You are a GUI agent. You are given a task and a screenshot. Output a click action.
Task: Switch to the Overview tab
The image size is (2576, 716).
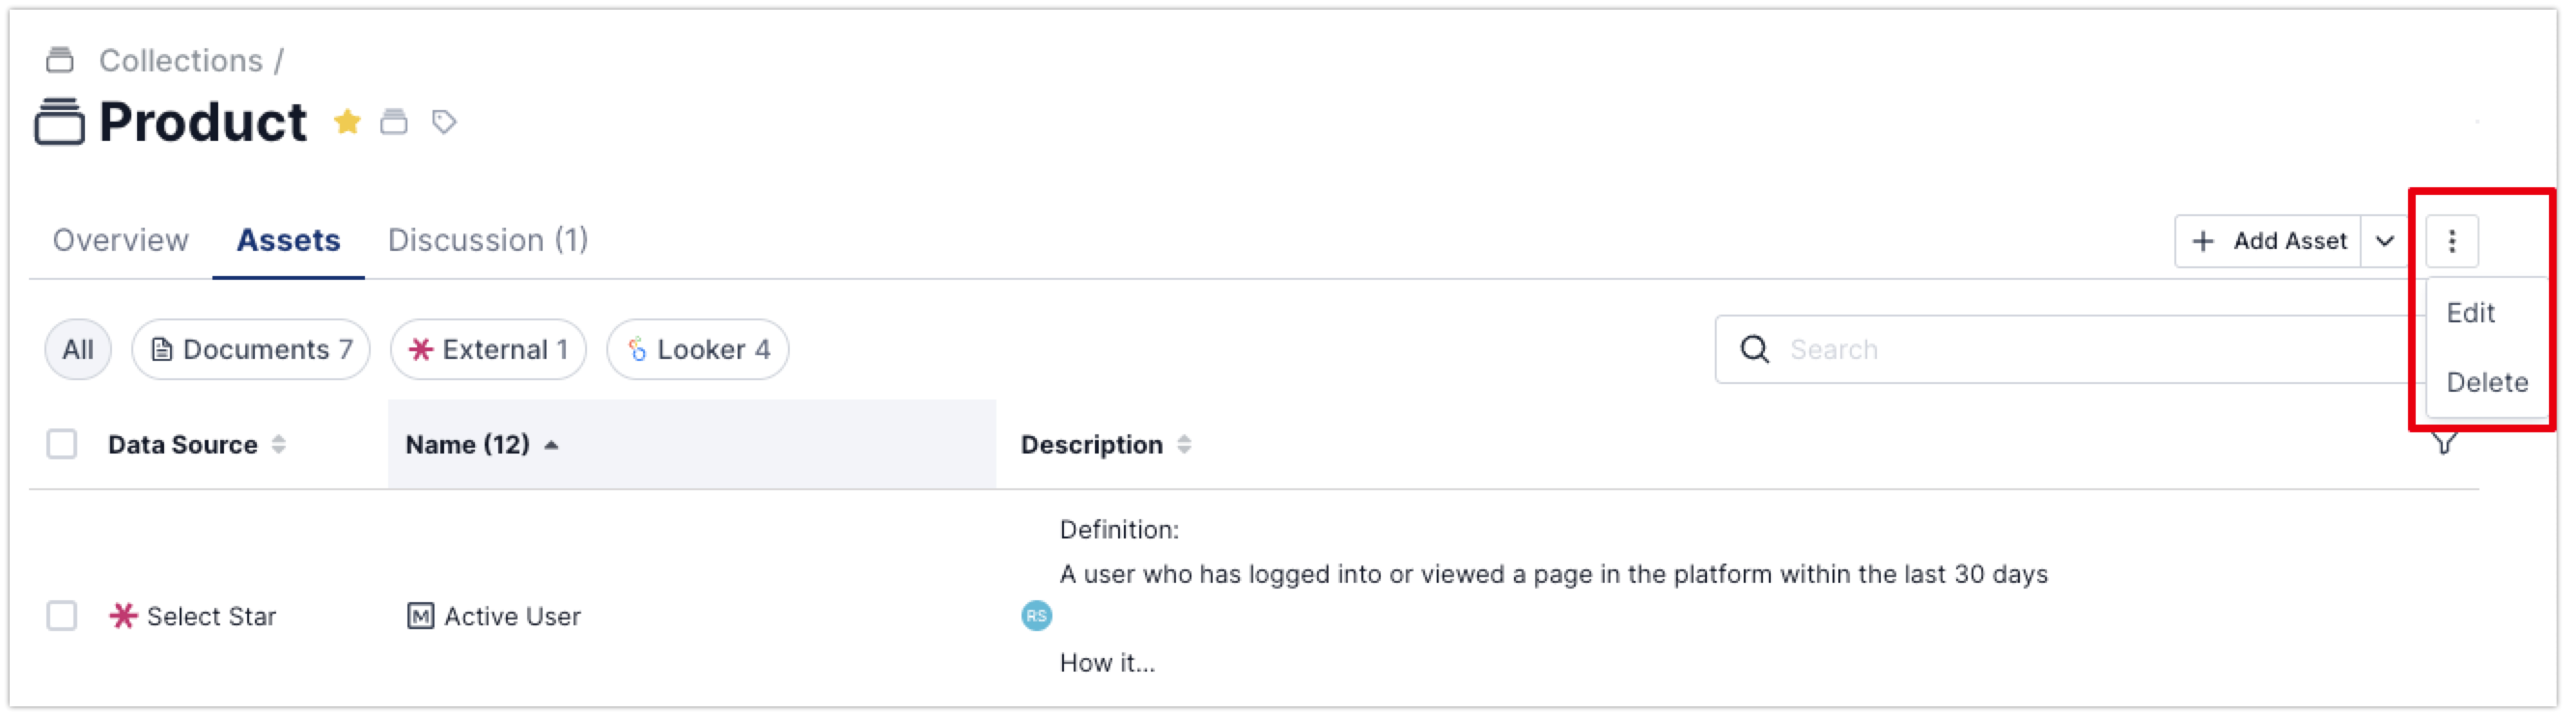(x=120, y=240)
